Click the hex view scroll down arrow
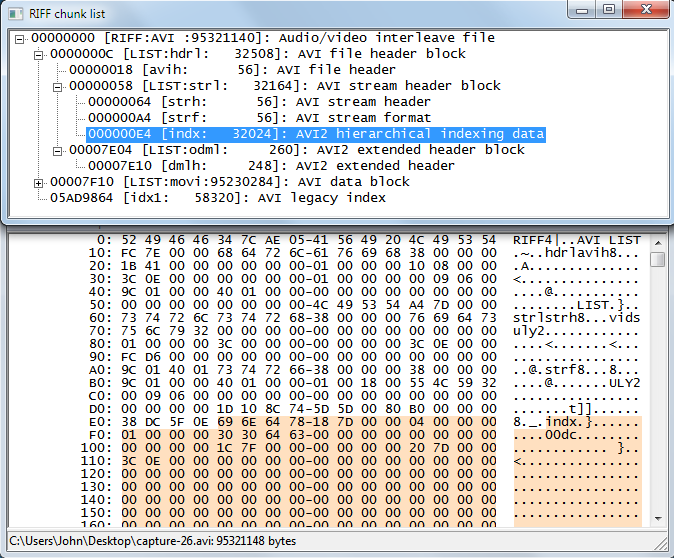Image resolution: width=674 pixels, height=558 pixels. pos(658,519)
